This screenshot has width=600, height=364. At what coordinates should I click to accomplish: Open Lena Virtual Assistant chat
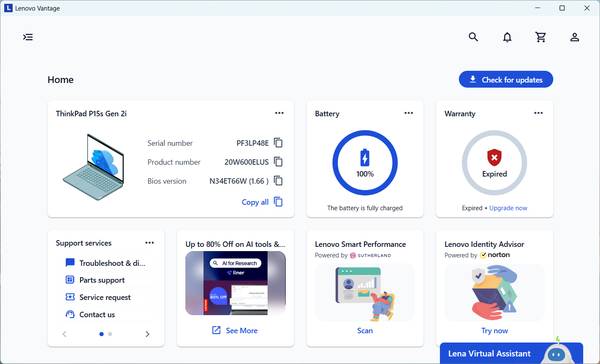[x=512, y=353]
